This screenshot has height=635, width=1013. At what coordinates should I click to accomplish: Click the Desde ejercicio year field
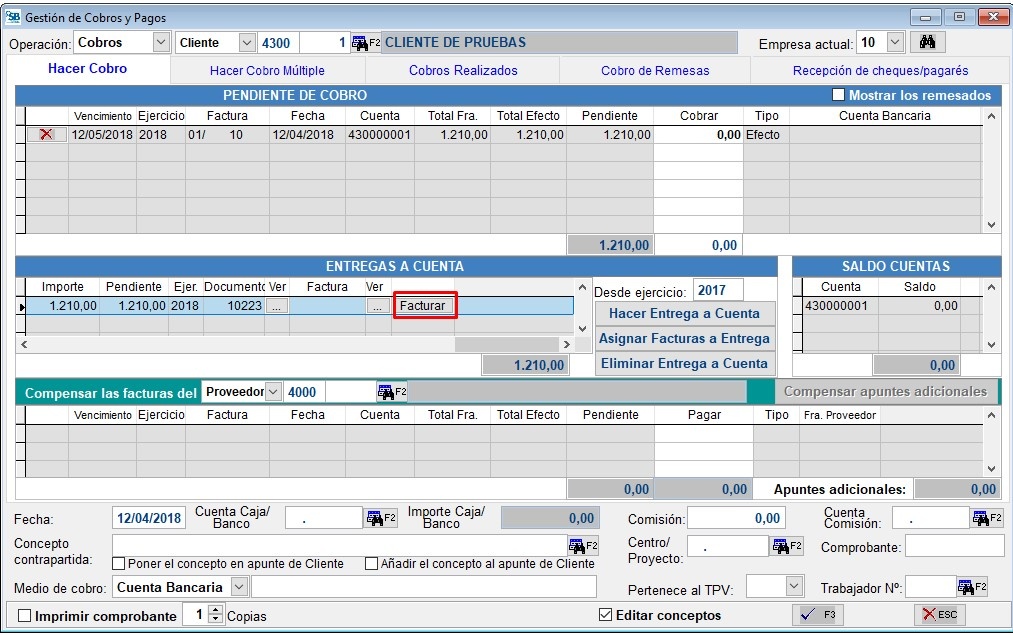pyautogui.click(x=717, y=290)
